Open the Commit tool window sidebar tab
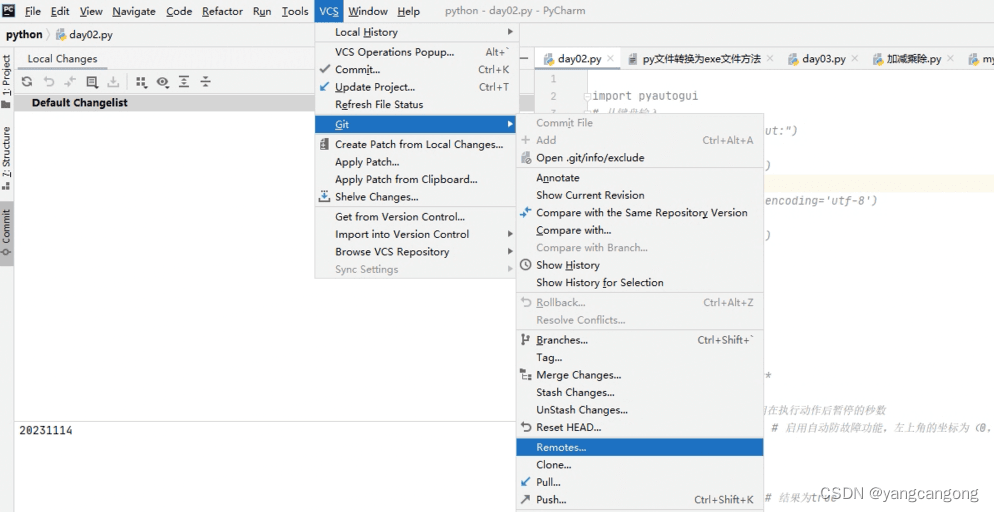This screenshot has height=512, width=994. pos(6,233)
